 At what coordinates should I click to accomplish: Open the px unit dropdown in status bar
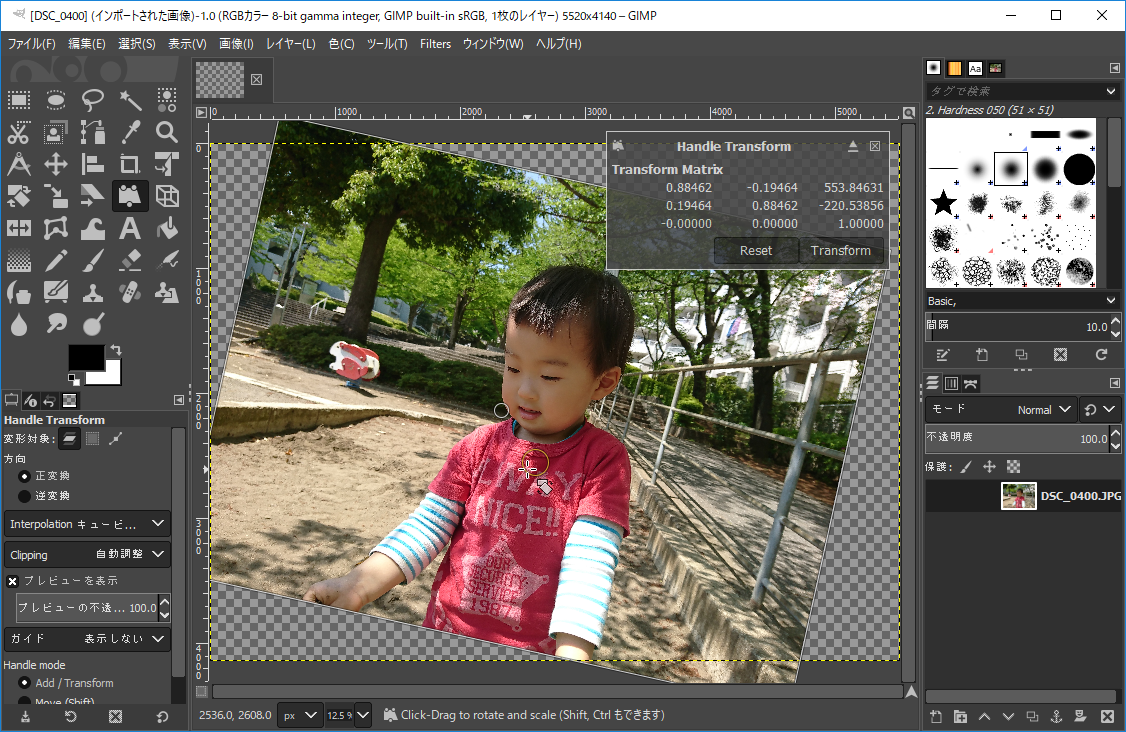point(299,715)
